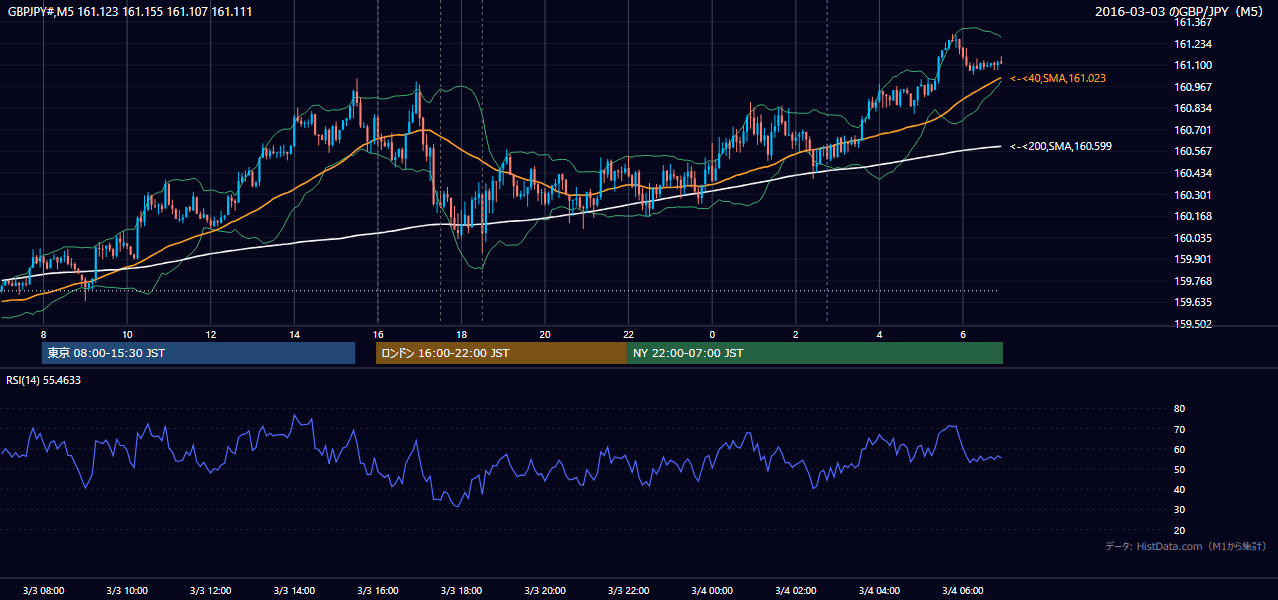Click hour label 14 beneath the price chart
The image size is (1278, 600).
pos(294,334)
